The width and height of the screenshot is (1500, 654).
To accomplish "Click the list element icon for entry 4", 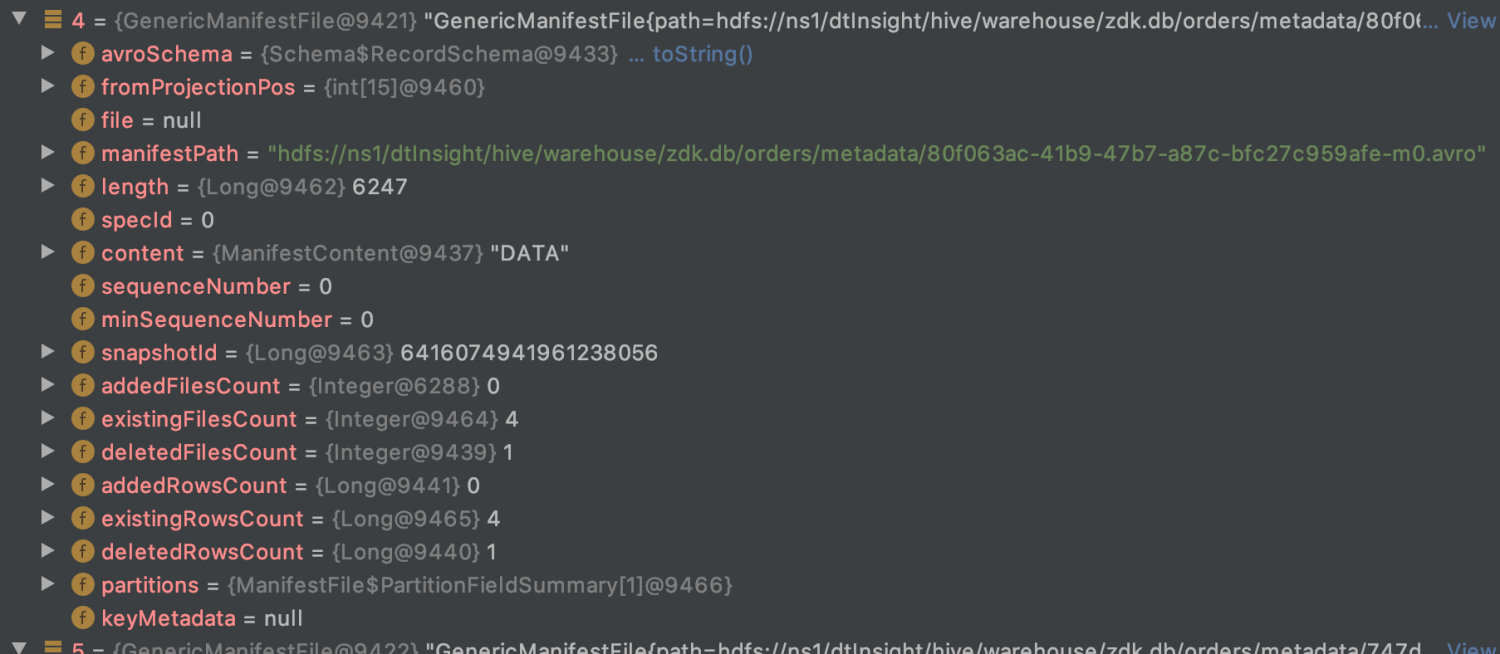I will coord(54,20).
